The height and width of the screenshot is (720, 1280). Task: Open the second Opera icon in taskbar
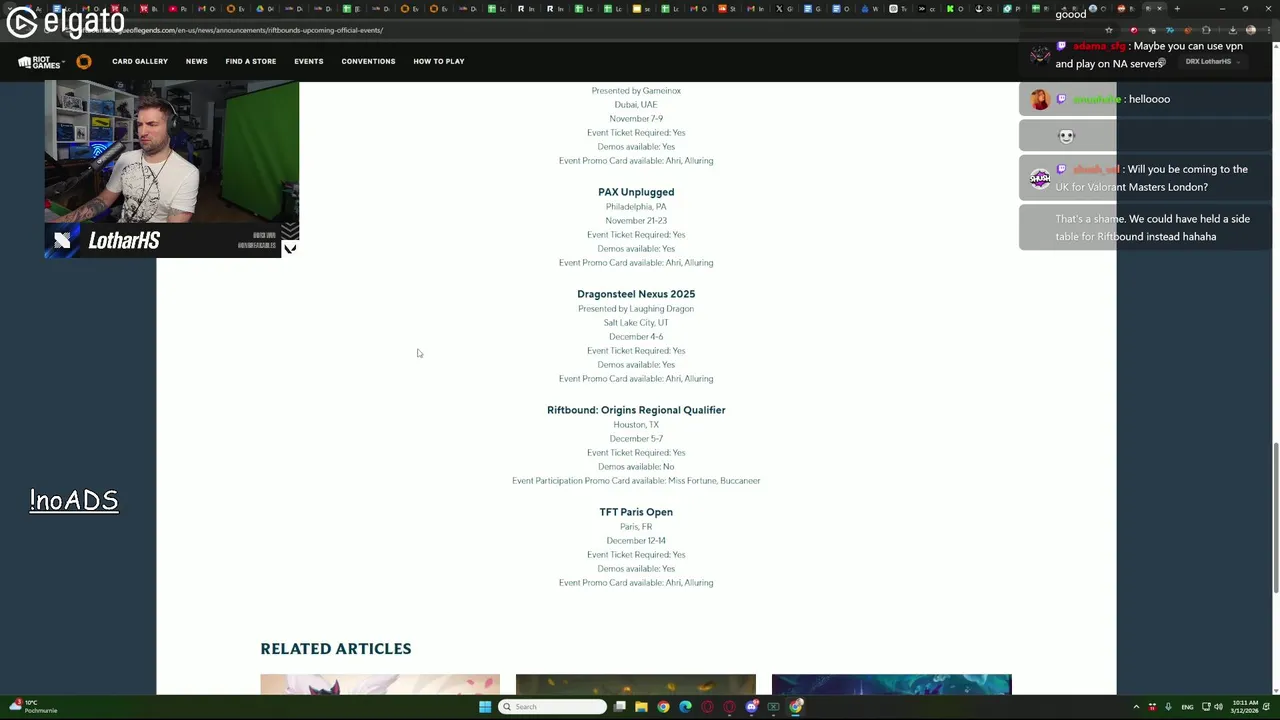point(729,707)
